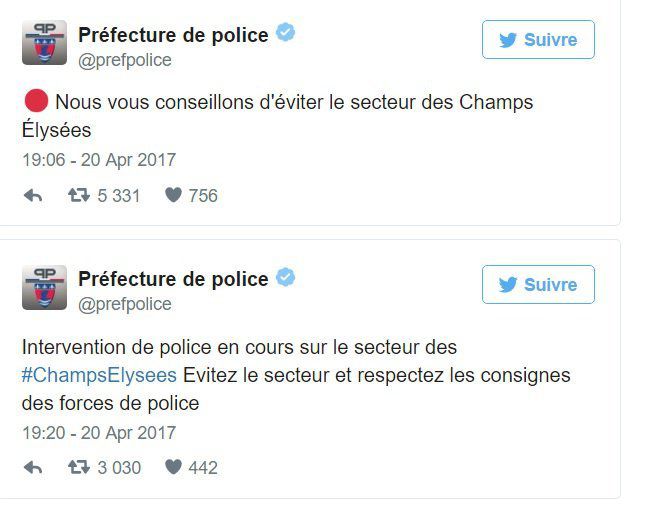Follow via the top Suivre button
Viewport: 666px width, 506px height.
tap(538, 40)
